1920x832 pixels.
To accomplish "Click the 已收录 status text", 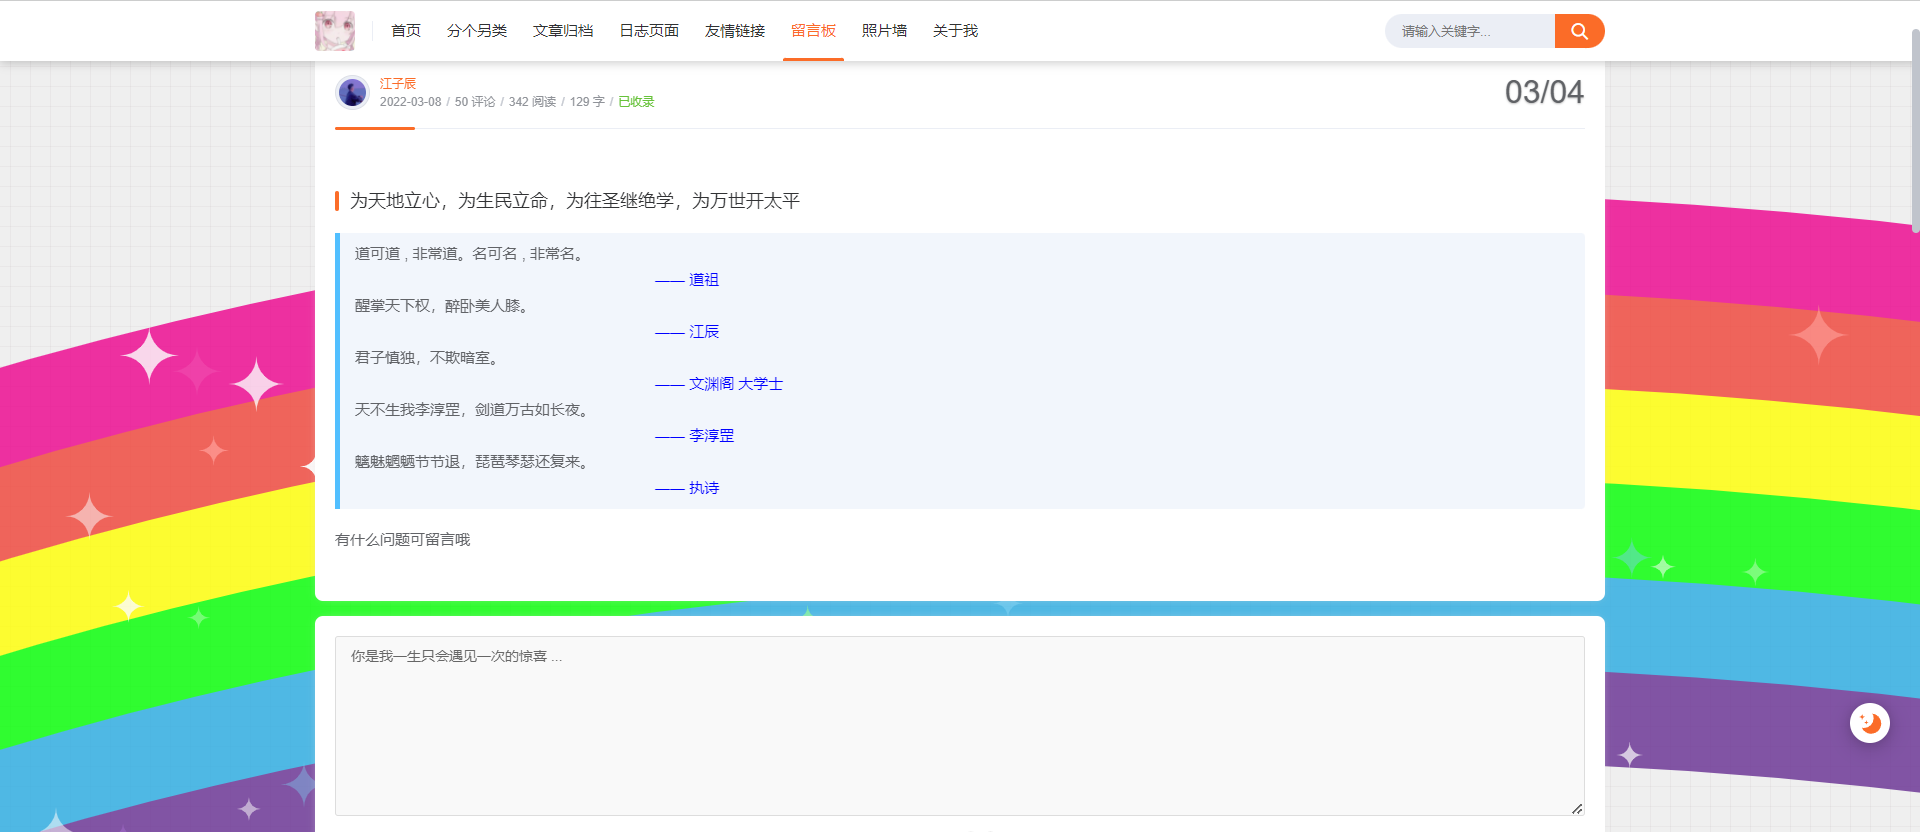I will pyautogui.click(x=636, y=102).
